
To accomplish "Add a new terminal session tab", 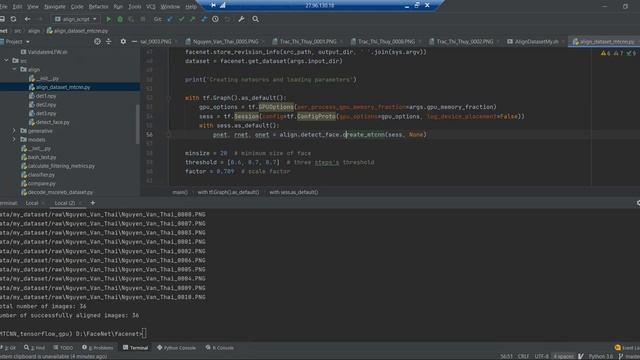I will click(x=93, y=203).
